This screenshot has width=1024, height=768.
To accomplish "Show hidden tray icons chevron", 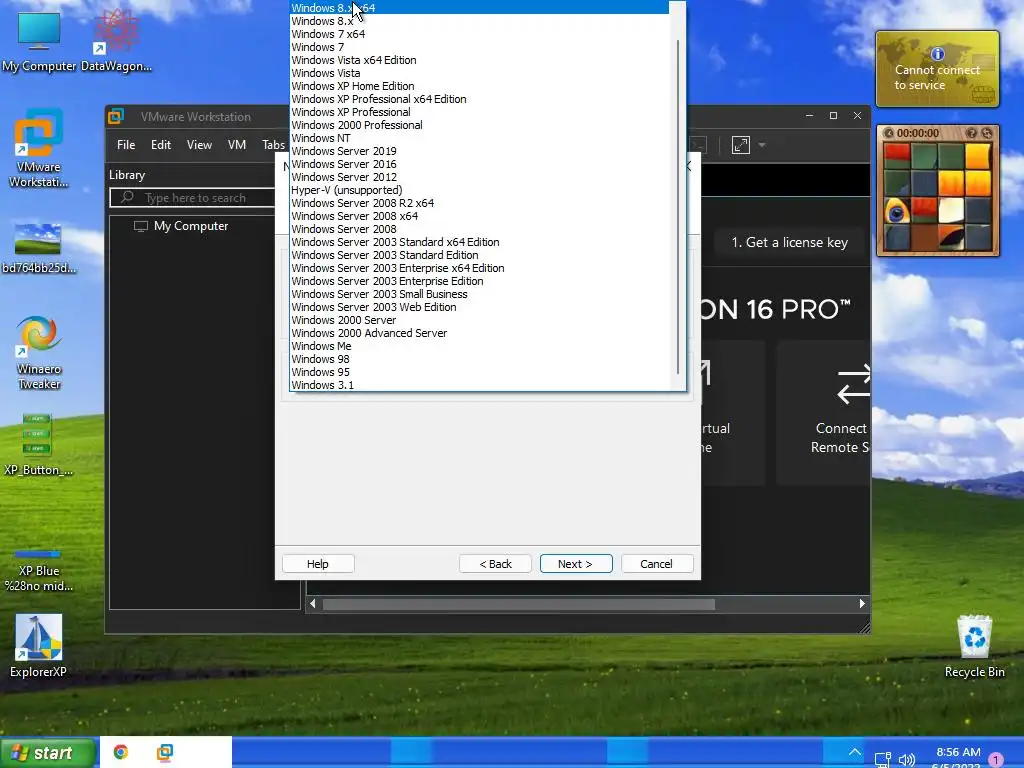I will click(x=854, y=752).
